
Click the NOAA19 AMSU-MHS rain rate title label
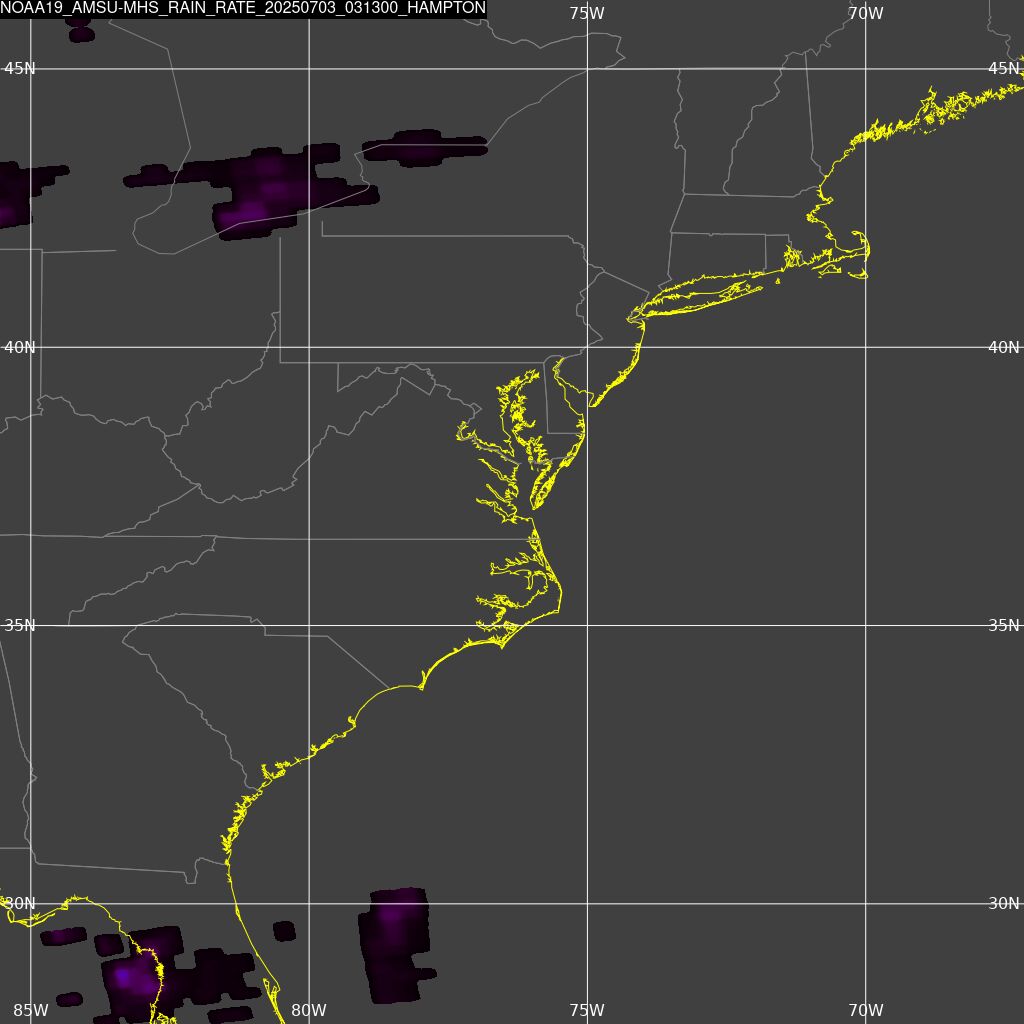click(x=243, y=8)
